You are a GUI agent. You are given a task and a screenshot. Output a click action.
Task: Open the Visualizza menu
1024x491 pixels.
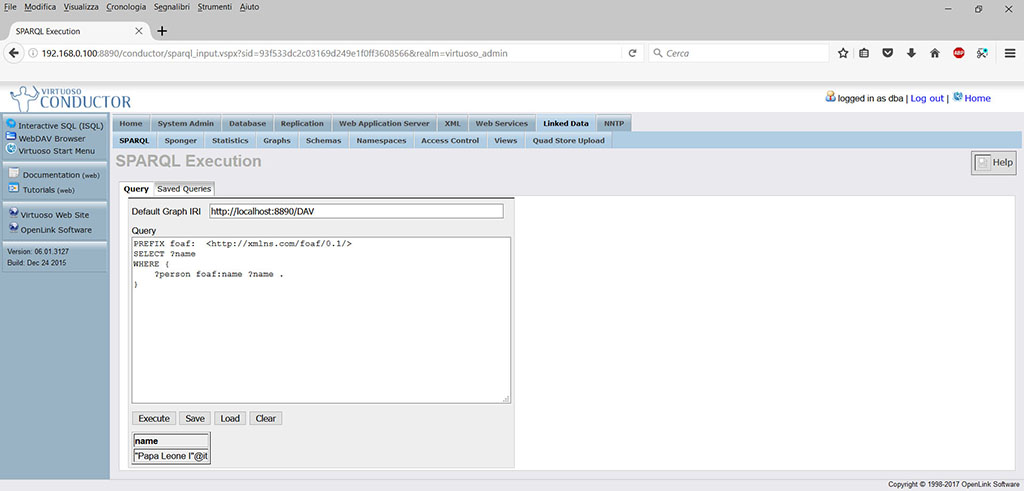[81, 7]
